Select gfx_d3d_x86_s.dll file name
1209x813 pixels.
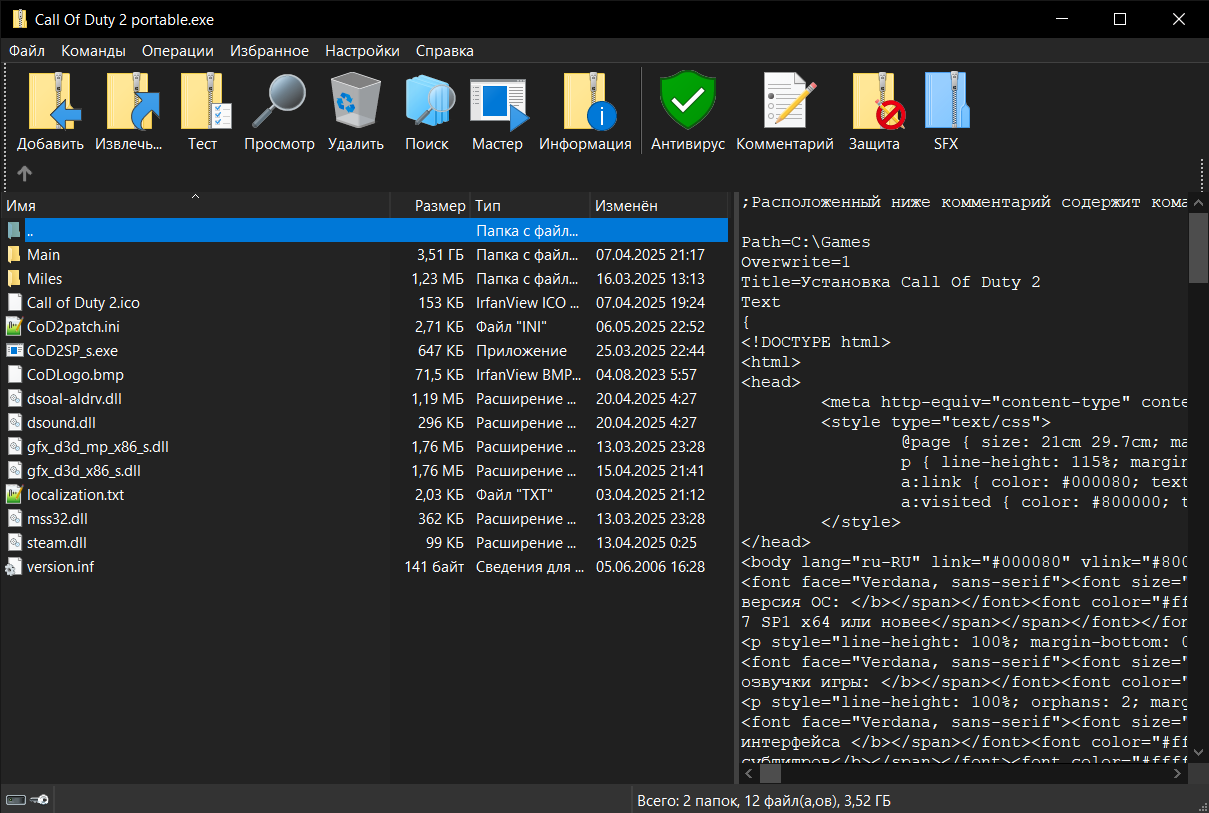click(84, 471)
